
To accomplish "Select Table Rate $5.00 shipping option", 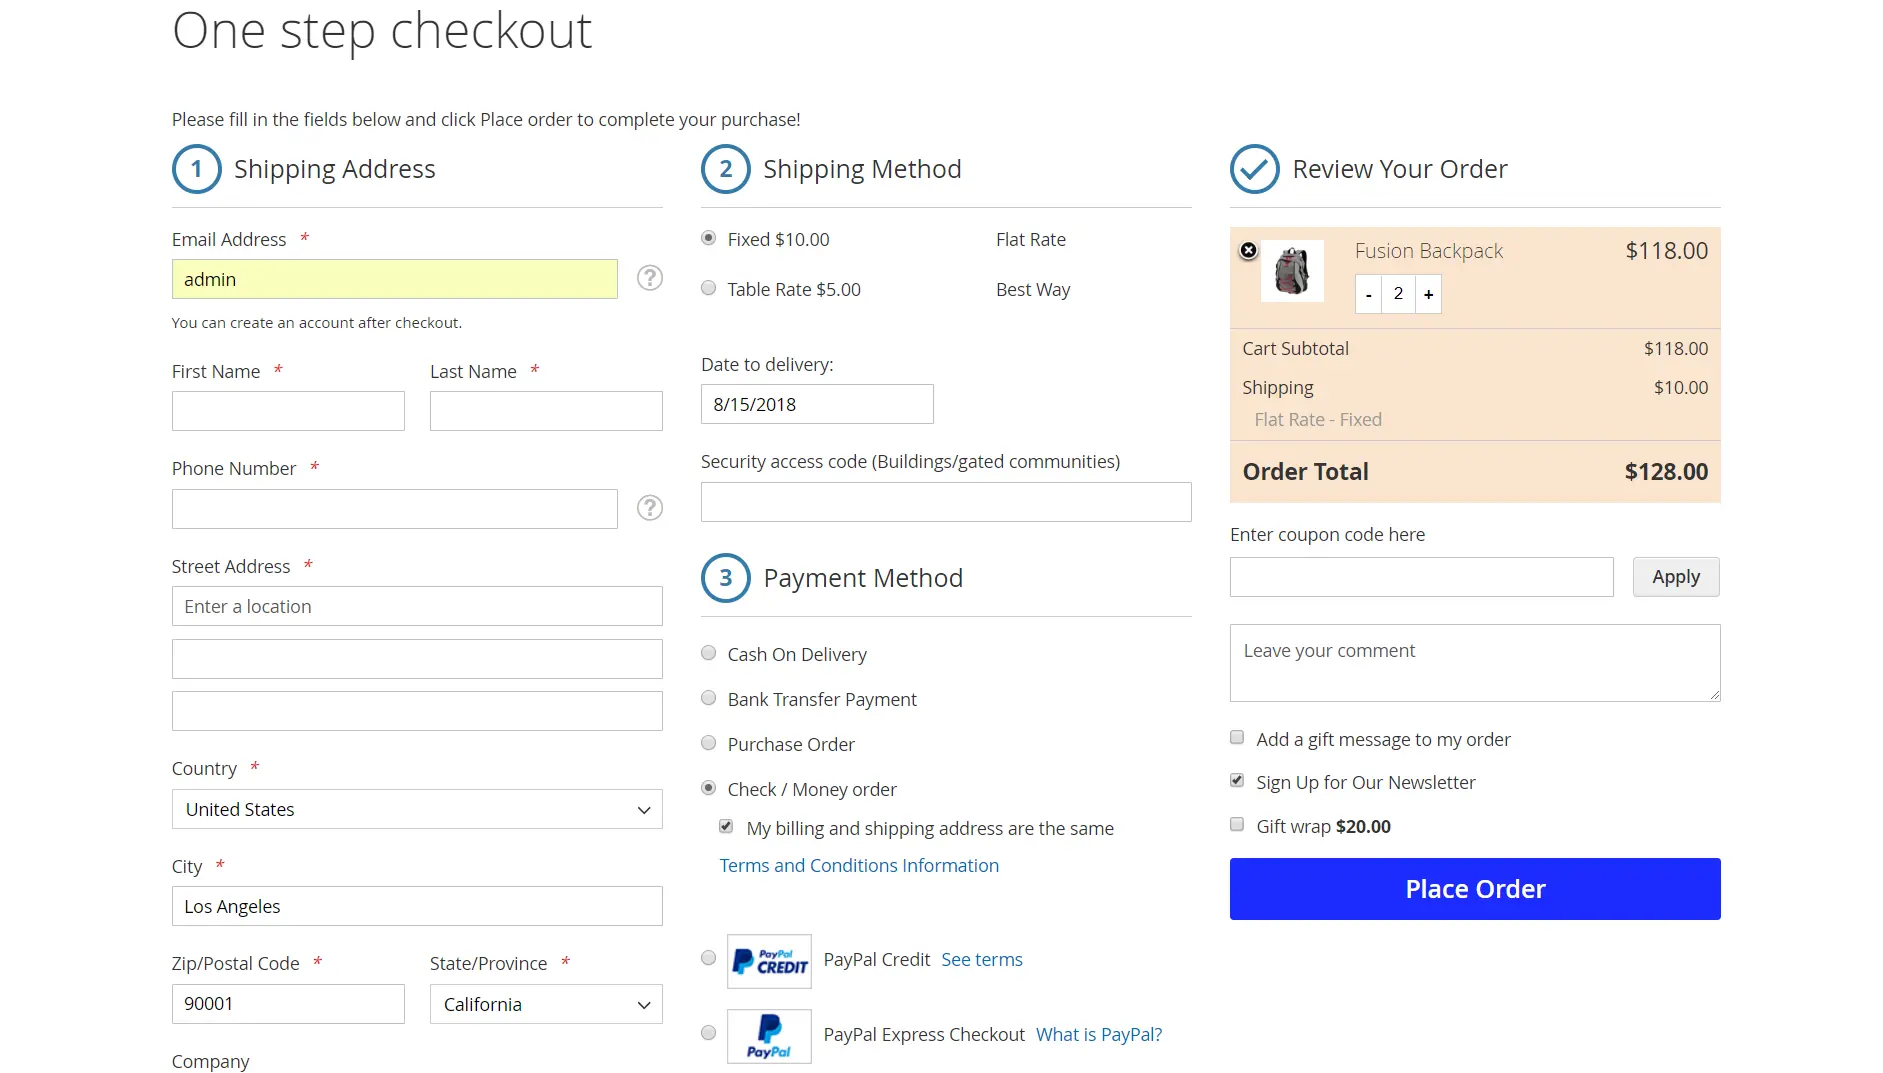I will point(709,289).
